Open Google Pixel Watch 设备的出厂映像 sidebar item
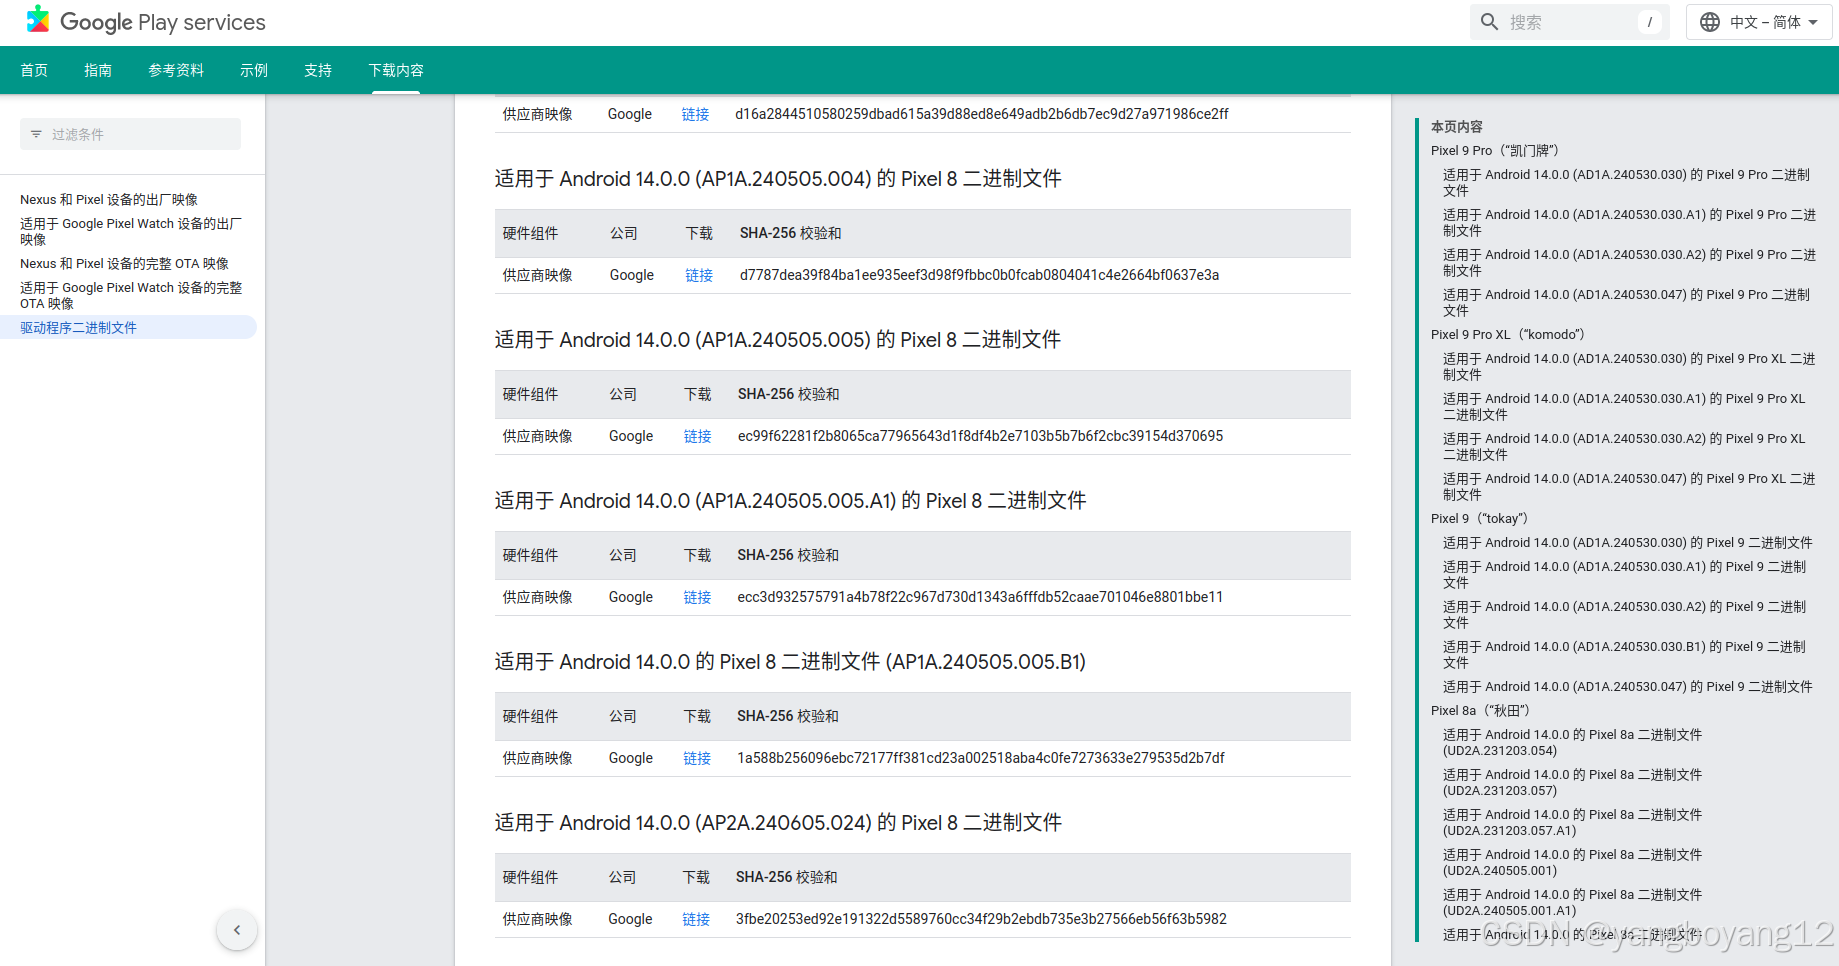This screenshot has width=1839, height=966. (x=131, y=231)
